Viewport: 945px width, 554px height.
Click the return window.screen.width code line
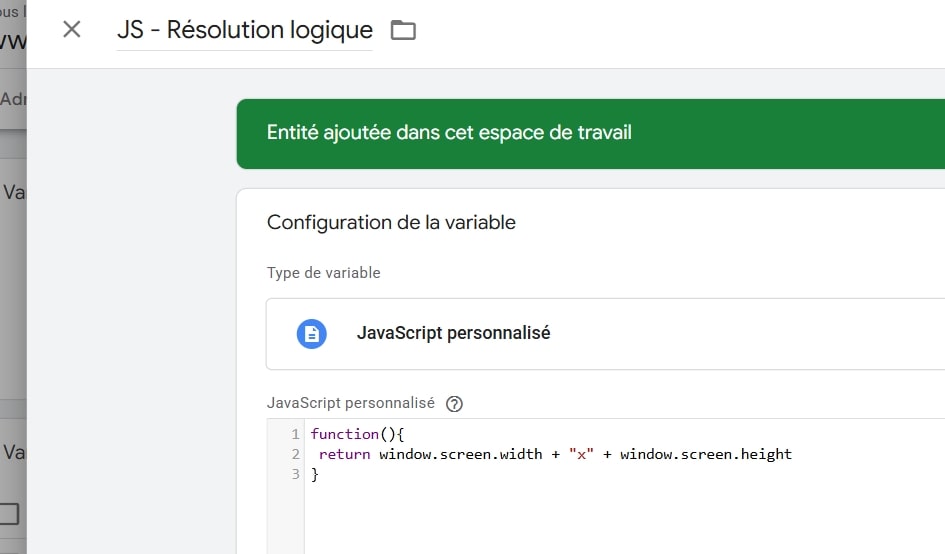coord(555,454)
